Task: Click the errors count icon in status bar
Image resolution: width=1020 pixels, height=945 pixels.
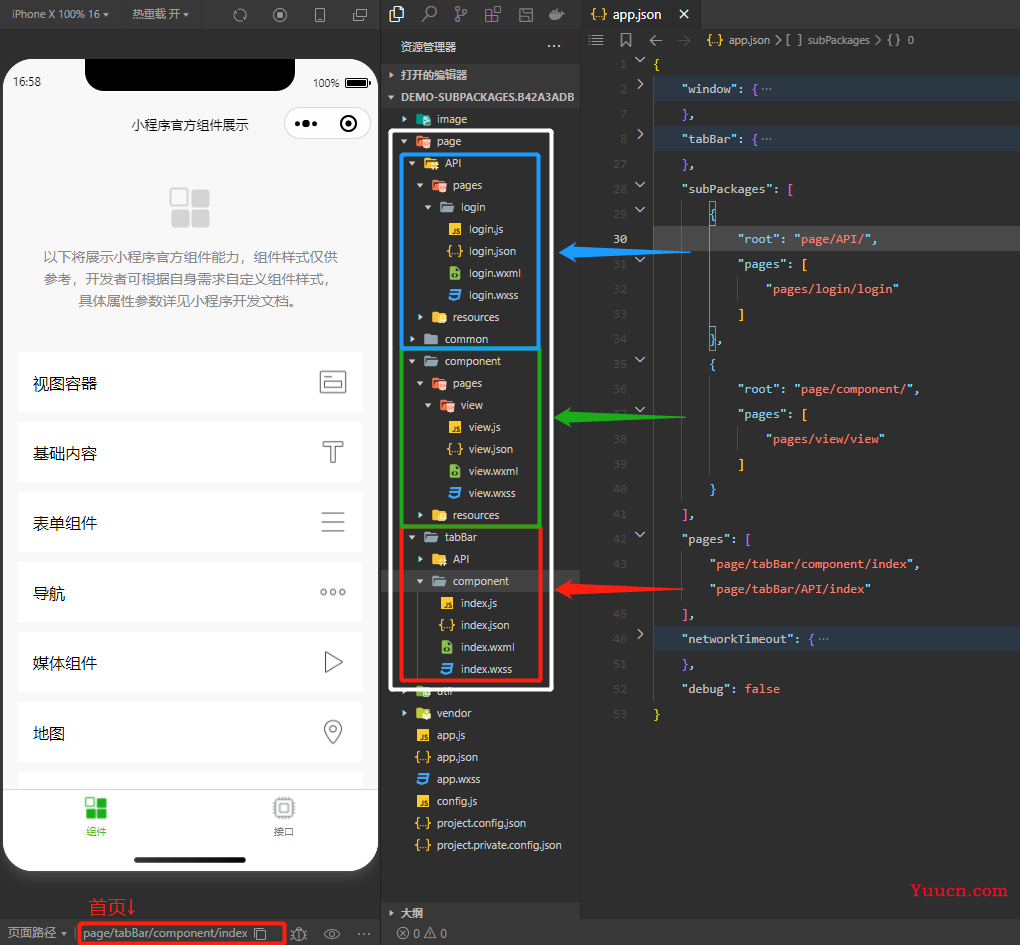Action: click(x=407, y=933)
